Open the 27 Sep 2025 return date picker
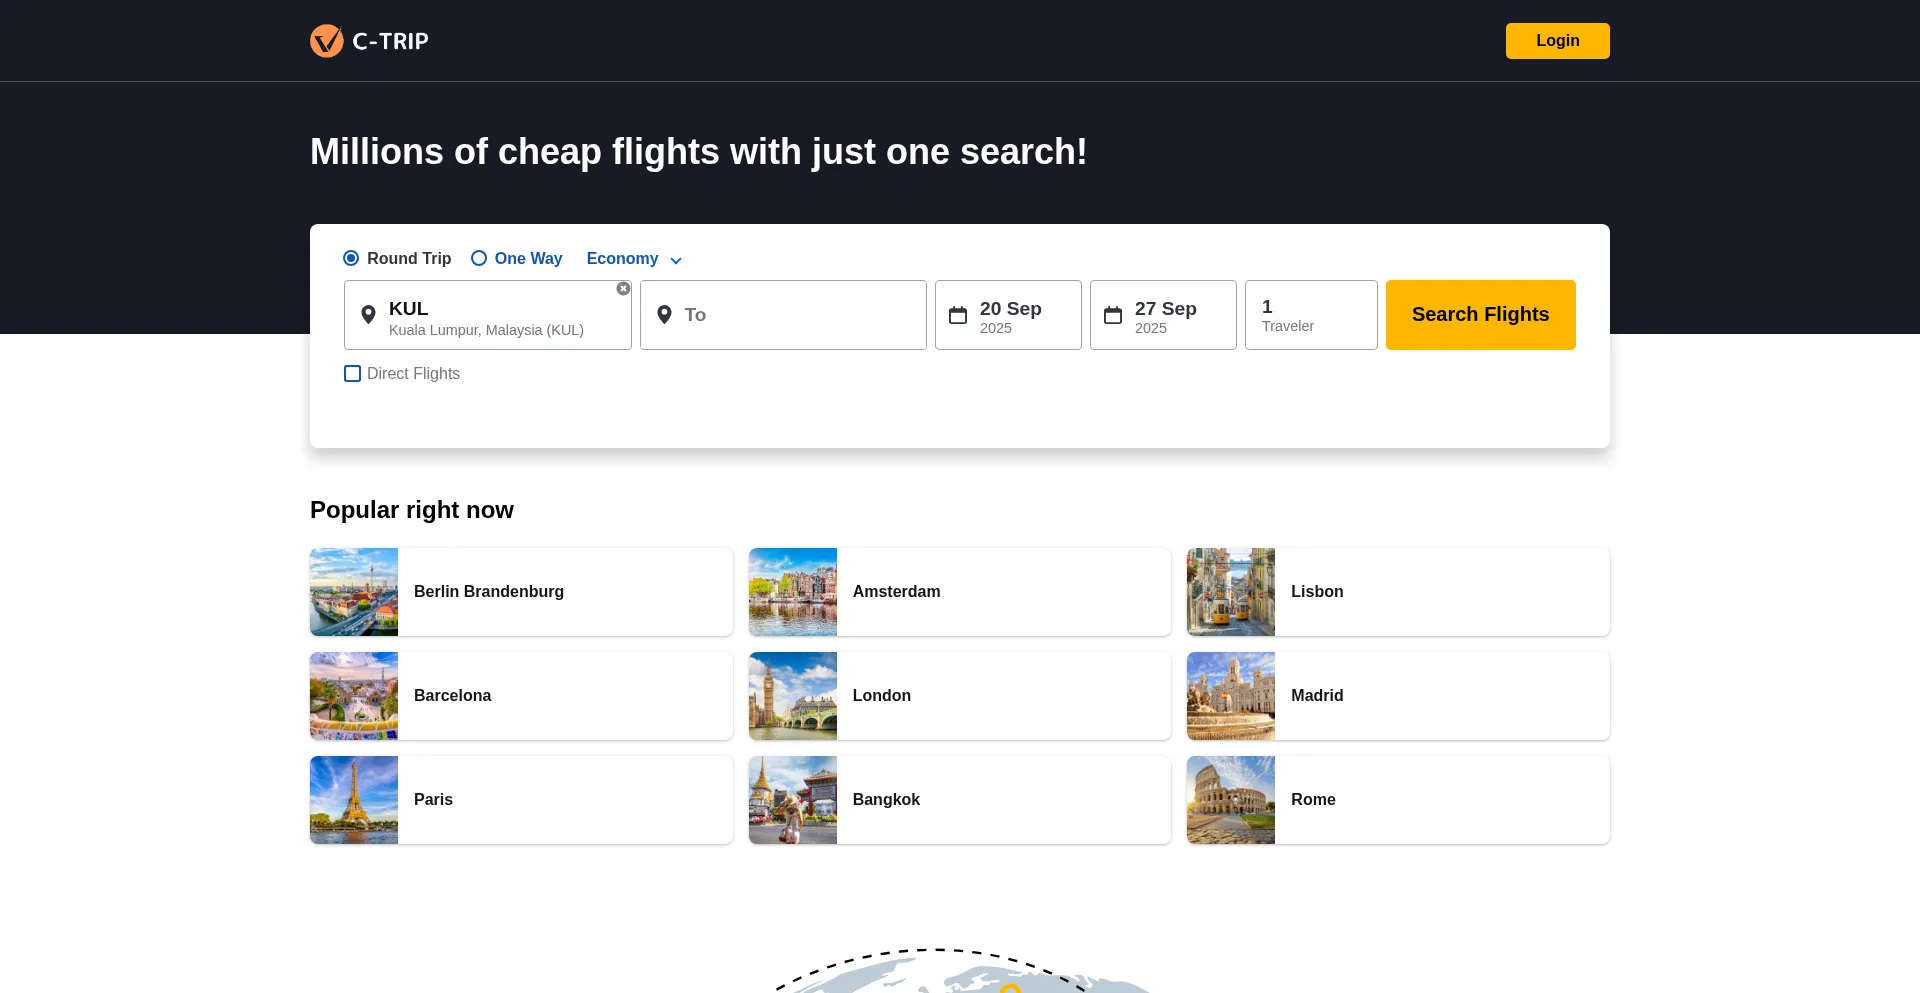 [1163, 315]
